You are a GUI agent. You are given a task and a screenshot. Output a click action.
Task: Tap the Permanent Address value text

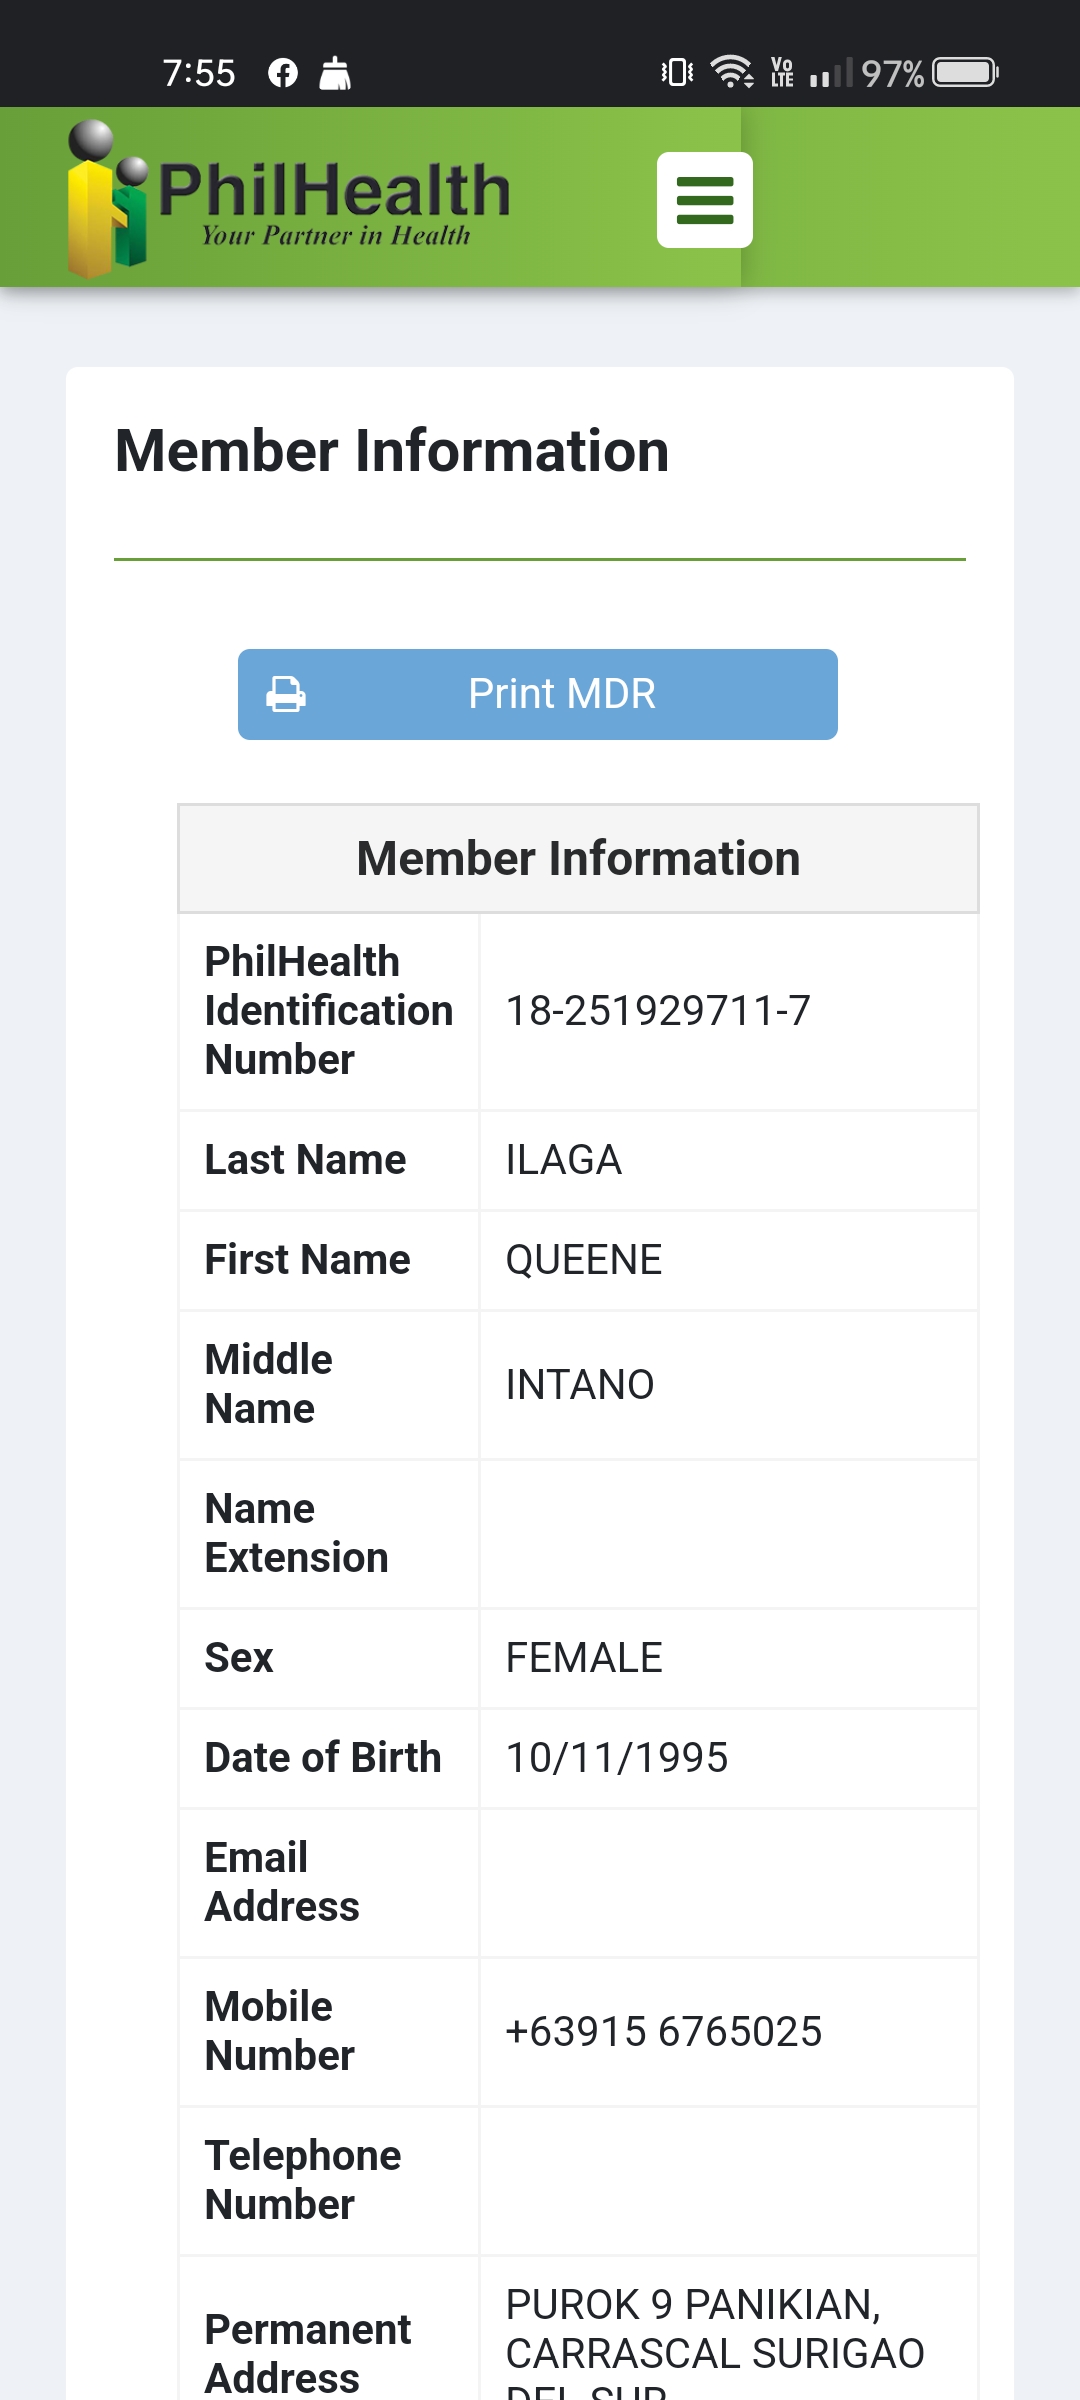(x=714, y=2330)
